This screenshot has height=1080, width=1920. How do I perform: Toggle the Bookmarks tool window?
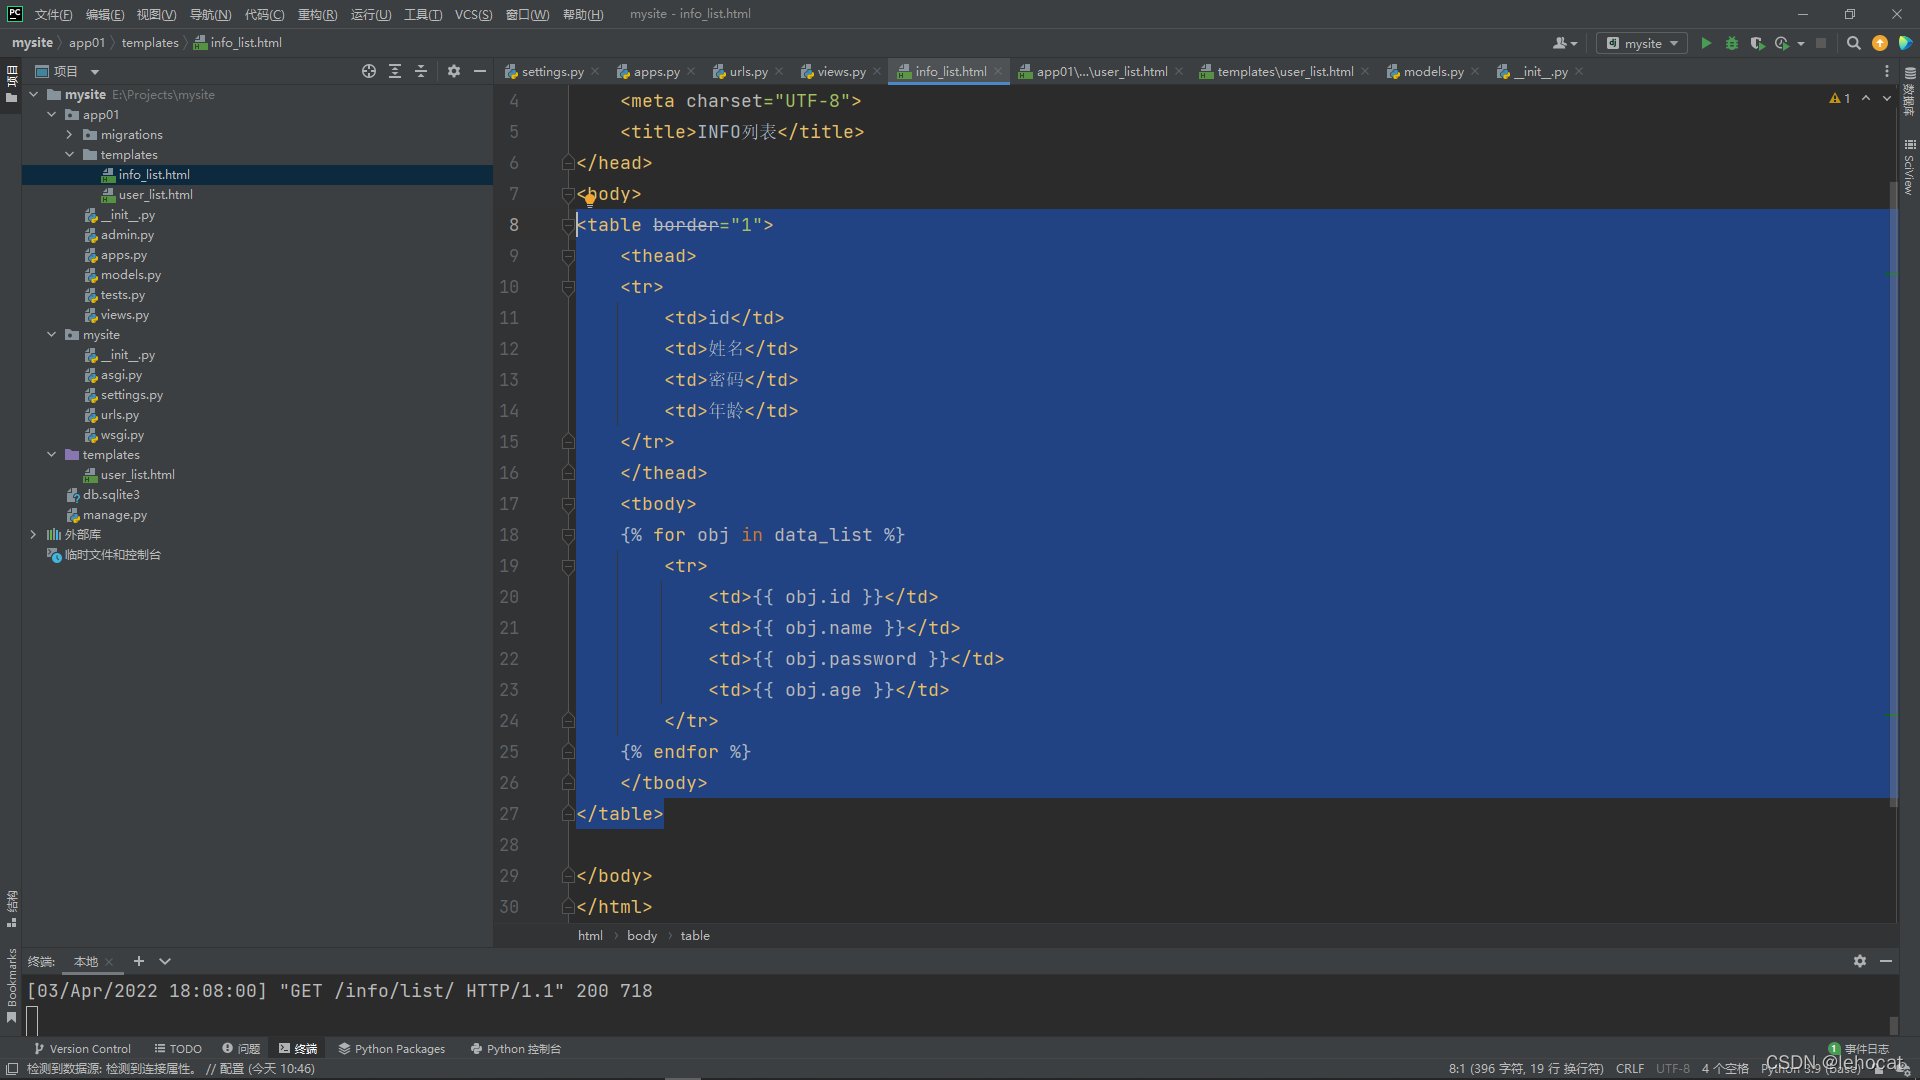pos(11,985)
